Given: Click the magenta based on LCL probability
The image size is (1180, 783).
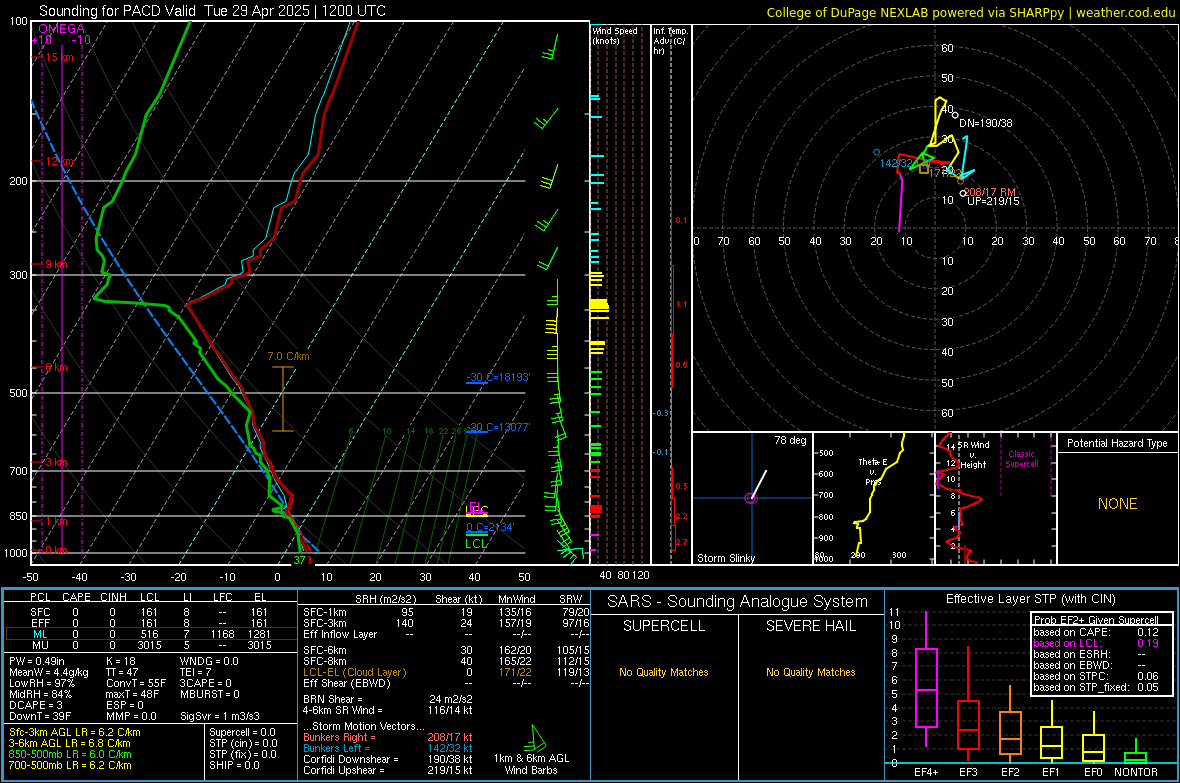Looking at the screenshot, I should click(x=1095, y=643).
